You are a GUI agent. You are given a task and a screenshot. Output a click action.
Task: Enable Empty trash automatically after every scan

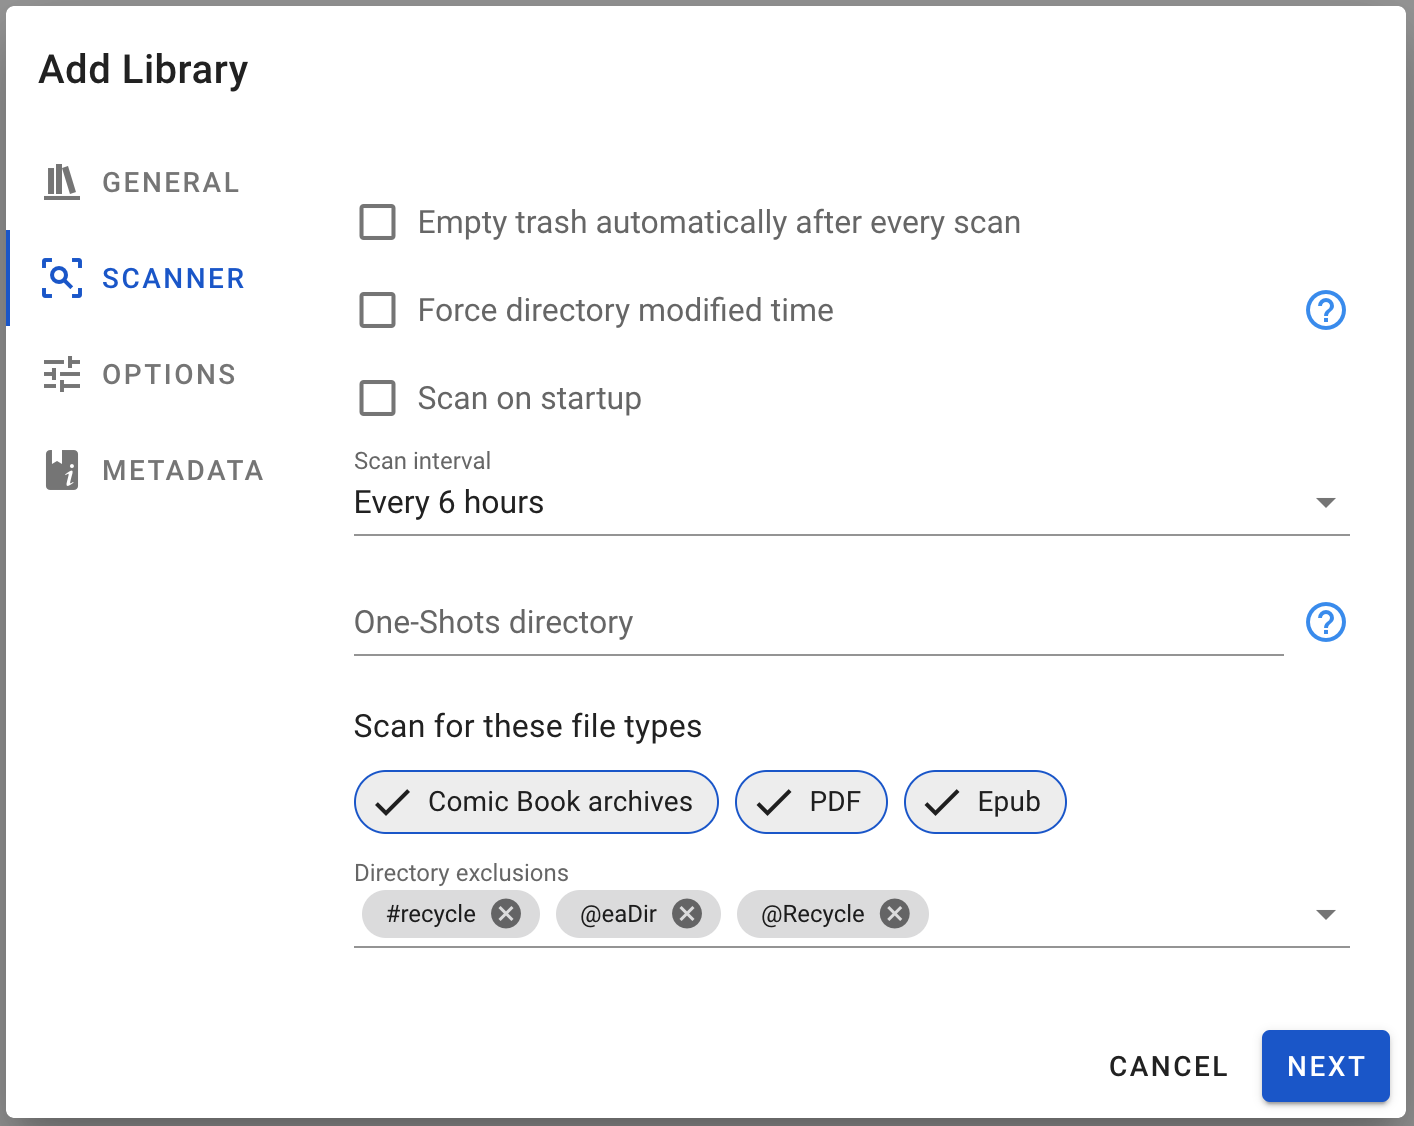[x=377, y=222]
